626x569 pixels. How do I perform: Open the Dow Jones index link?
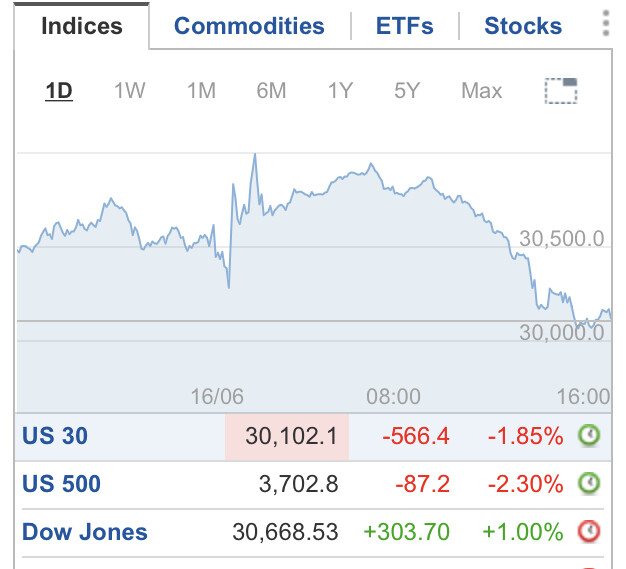coord(85,532)
